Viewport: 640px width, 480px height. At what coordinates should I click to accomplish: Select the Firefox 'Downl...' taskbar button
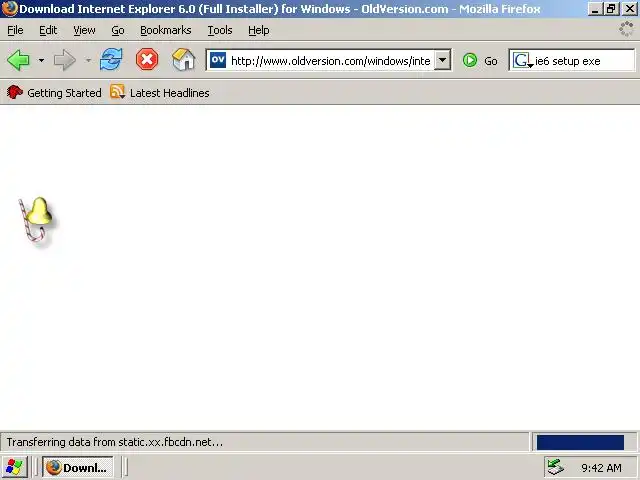tap(78, 467)
